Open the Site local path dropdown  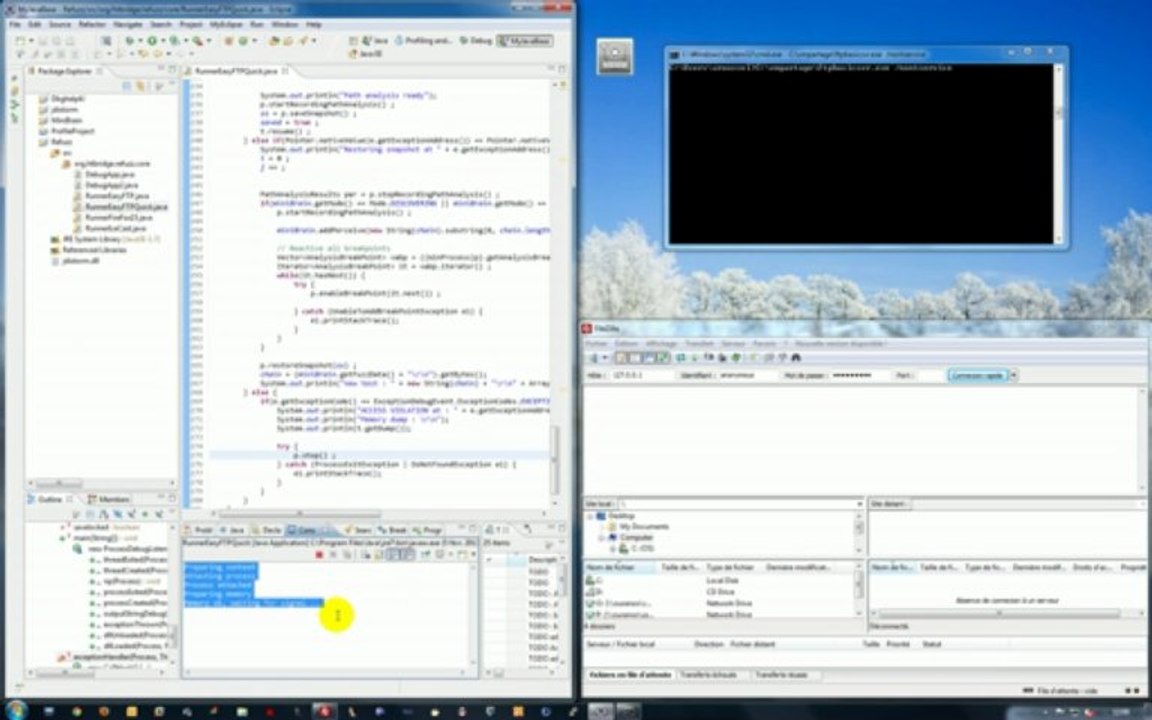coord(859,504)
